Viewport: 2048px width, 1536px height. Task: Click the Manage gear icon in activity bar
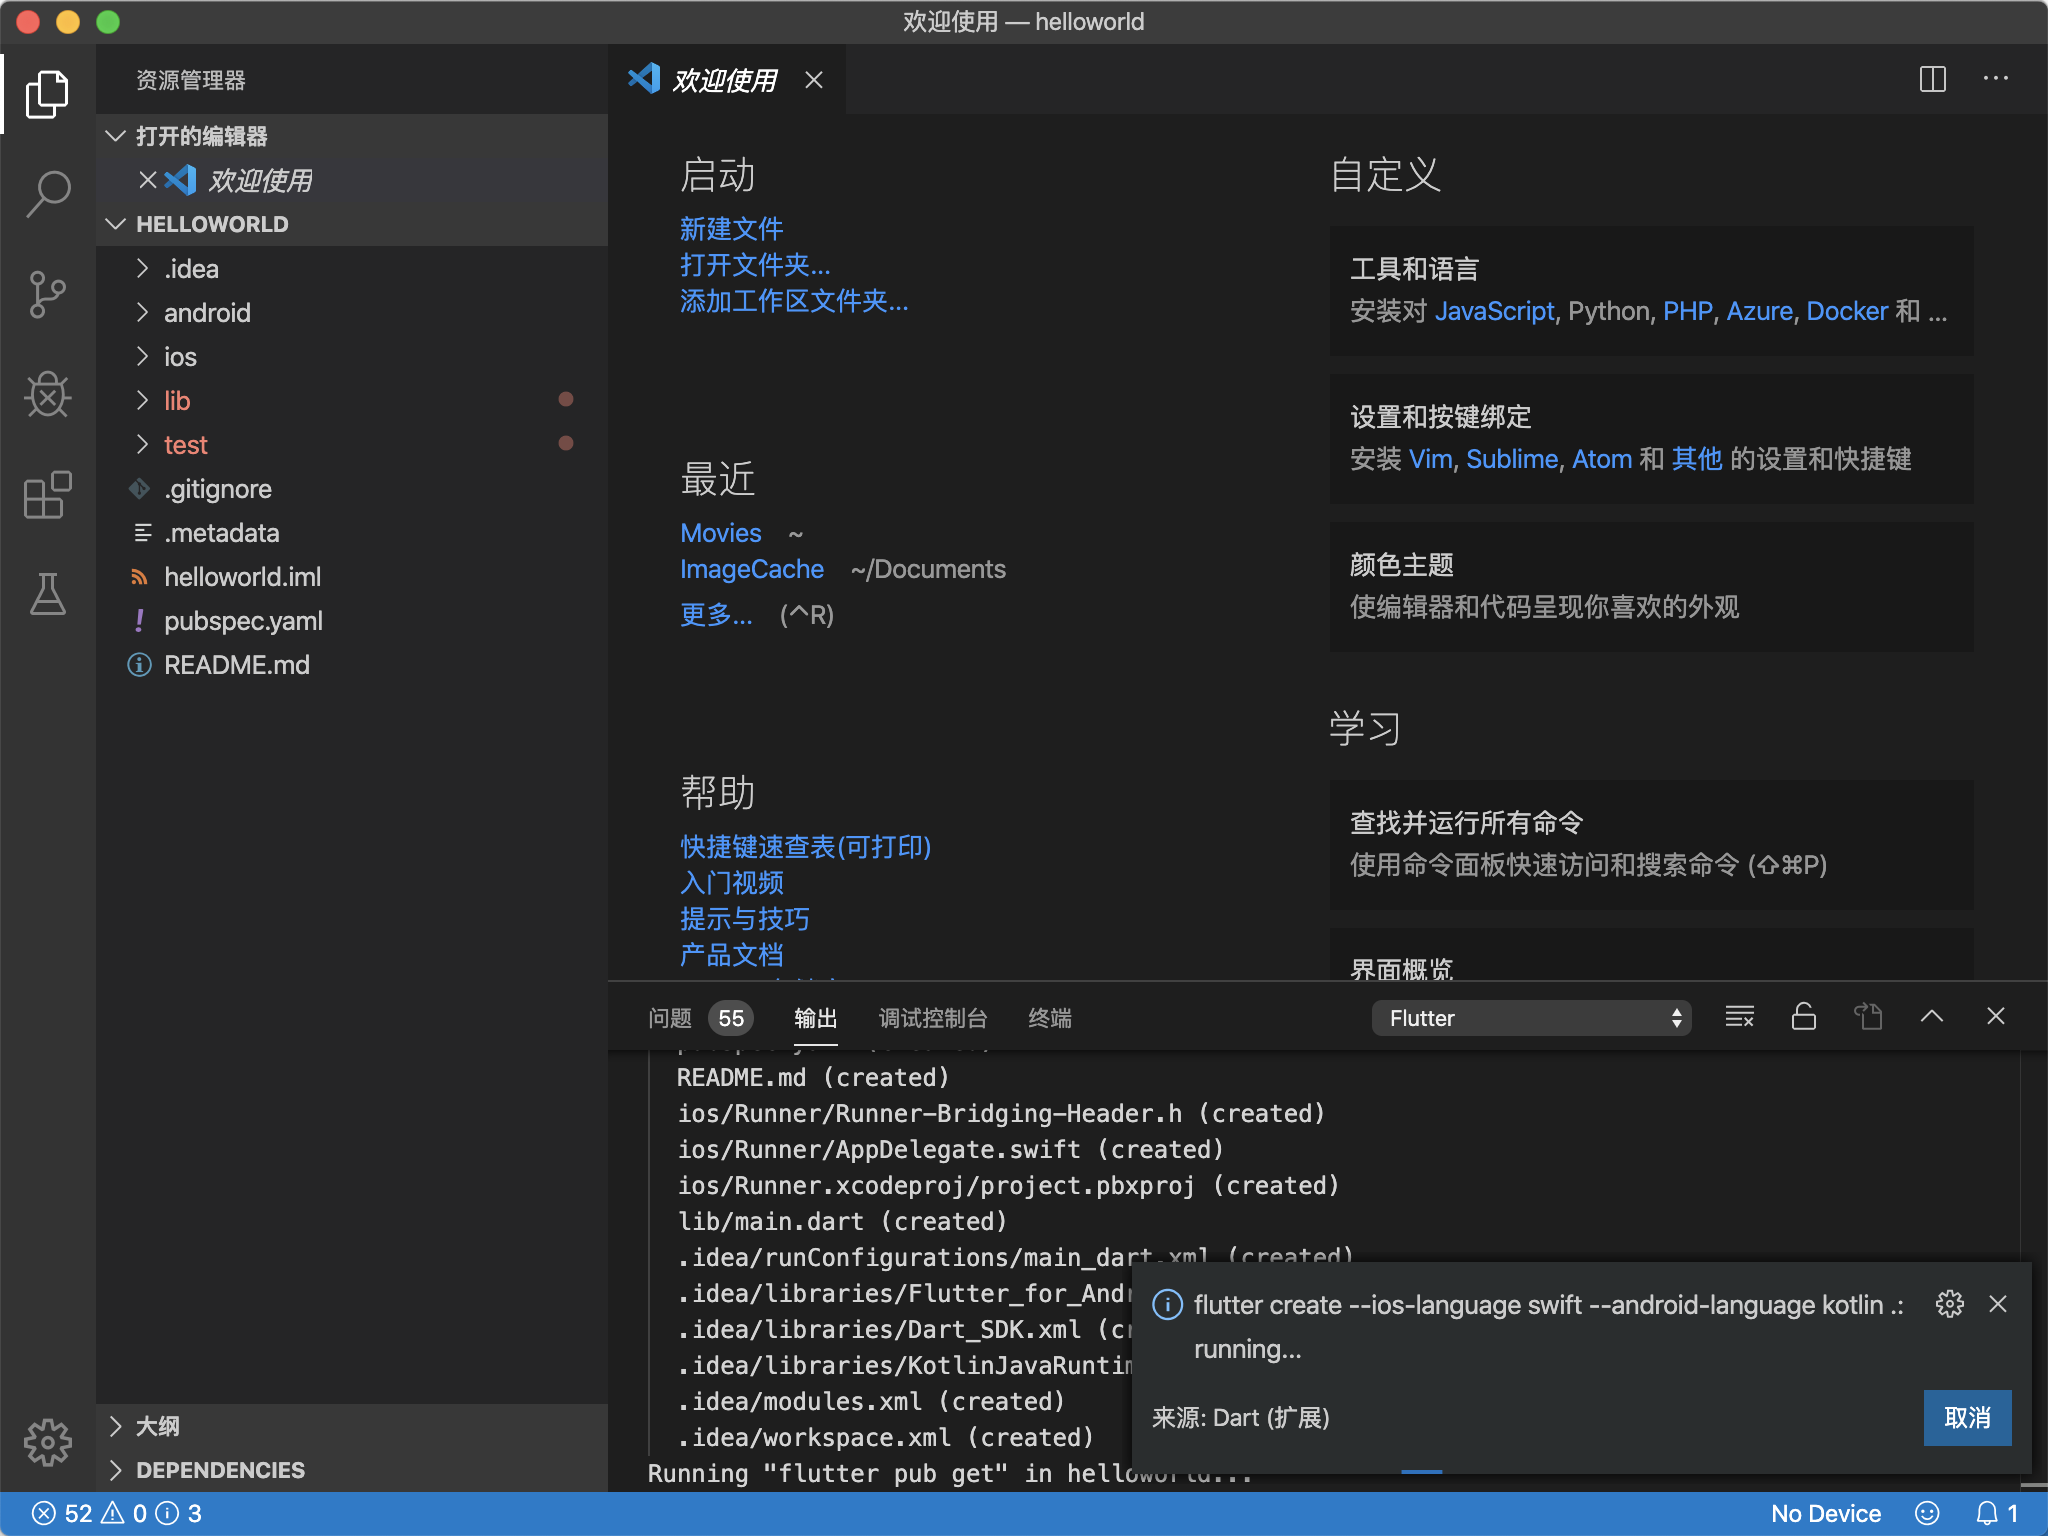coord(47,1442)
